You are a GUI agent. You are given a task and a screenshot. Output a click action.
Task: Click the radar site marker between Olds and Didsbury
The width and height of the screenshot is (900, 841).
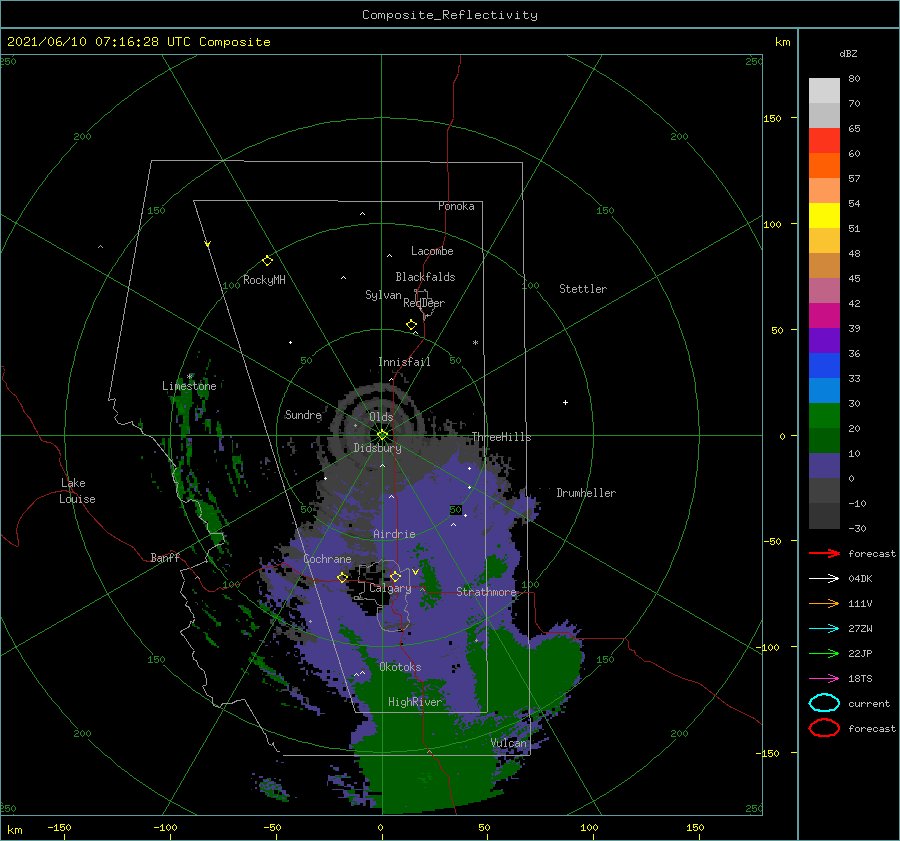[x=382, y=435]
